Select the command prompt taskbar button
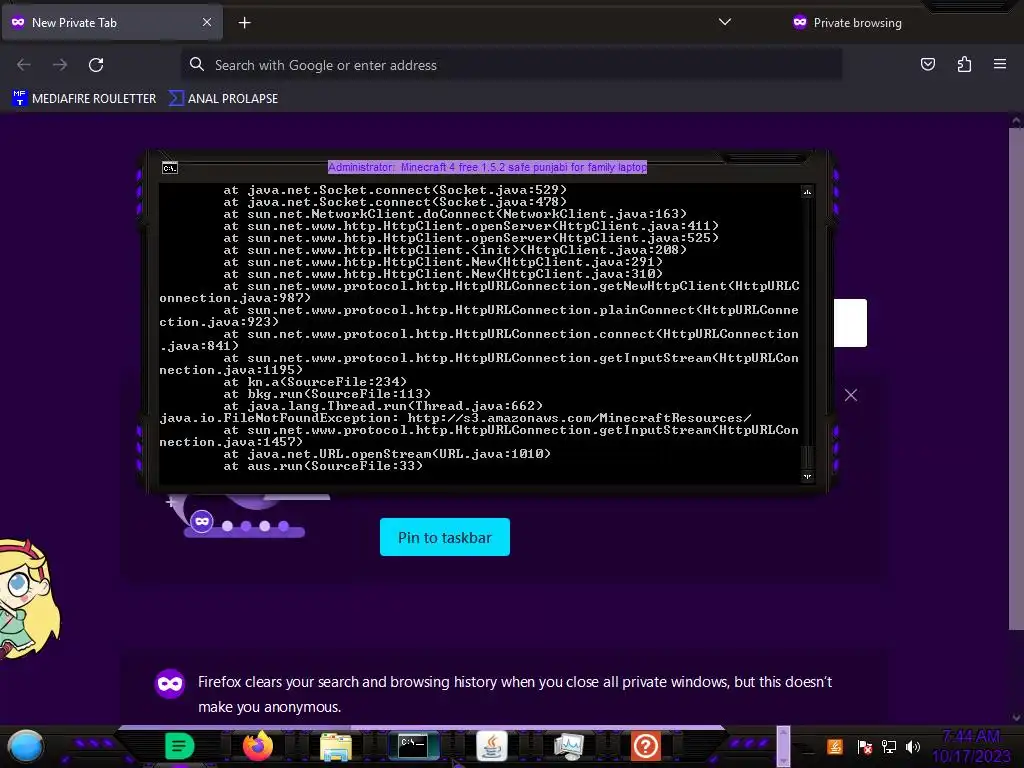Image resolution: width=1024 pixels, height=768 pixels. (413, 746)
